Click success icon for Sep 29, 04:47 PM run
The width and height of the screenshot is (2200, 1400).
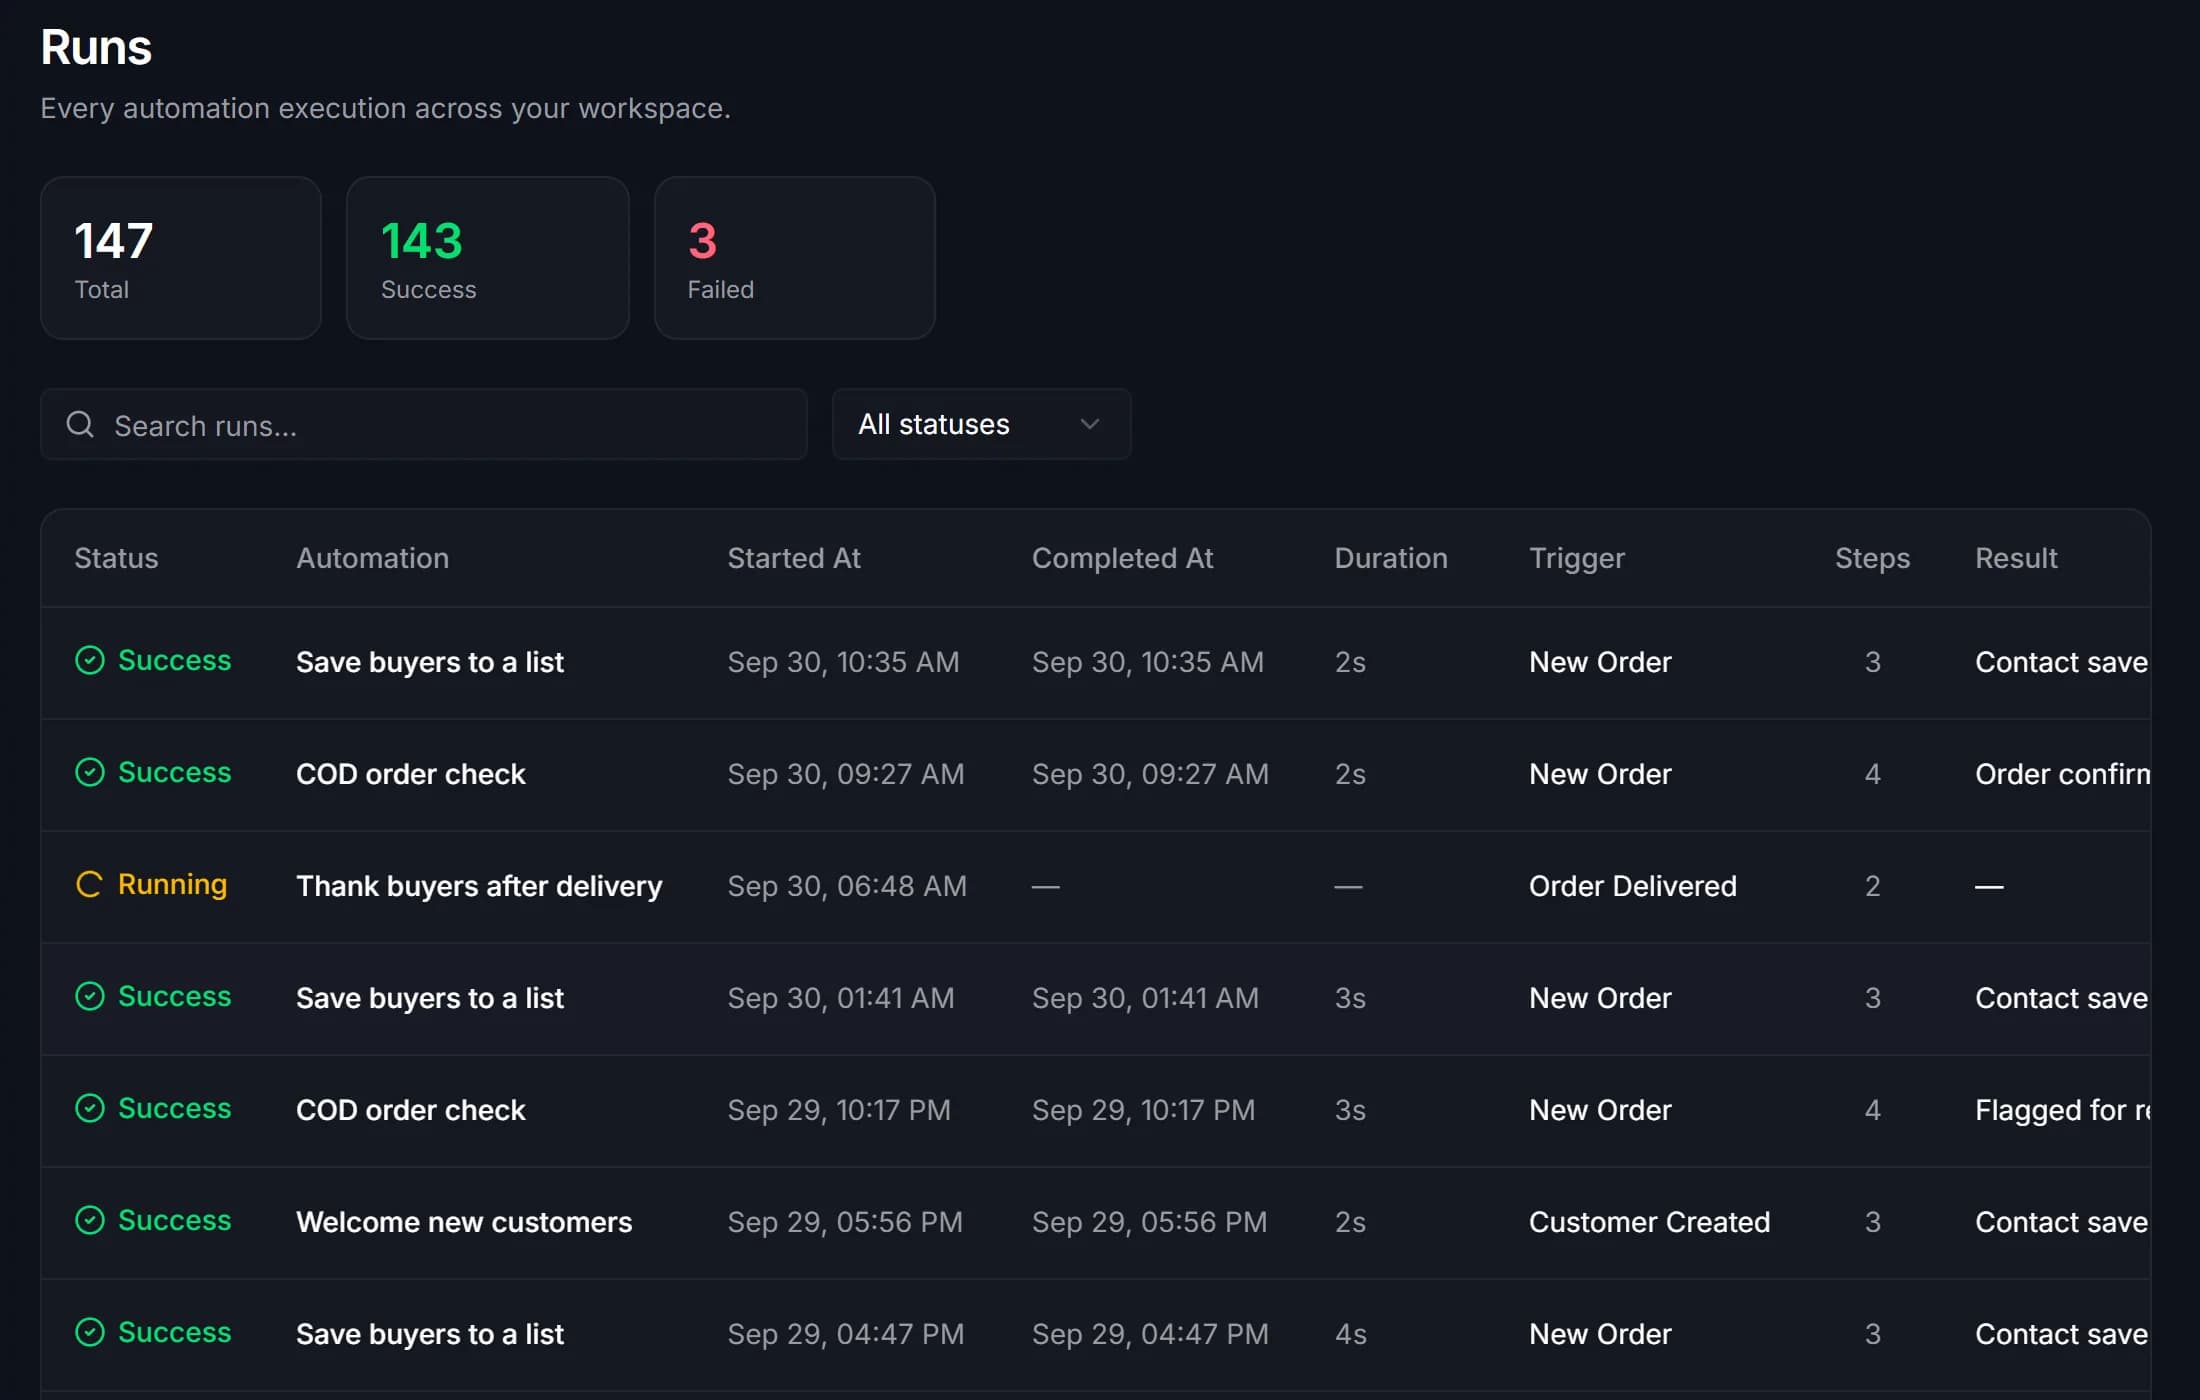coord(90,1333)
